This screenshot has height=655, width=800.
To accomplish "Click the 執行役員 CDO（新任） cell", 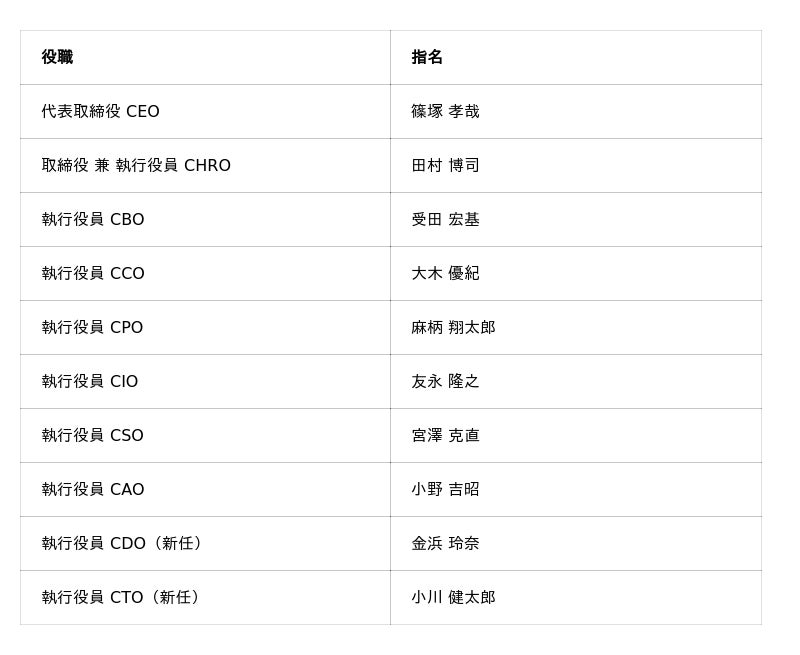I will tap(125, 543).
